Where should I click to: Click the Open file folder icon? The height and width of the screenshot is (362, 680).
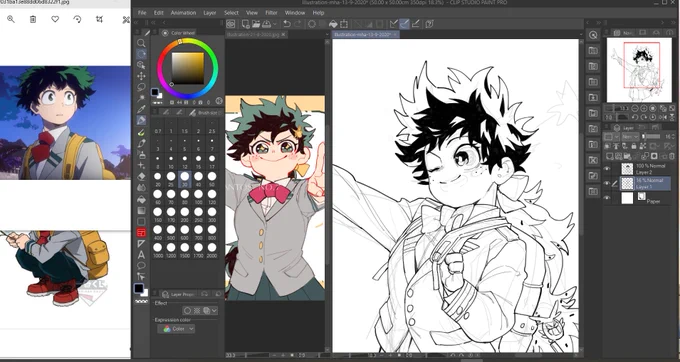256,24
